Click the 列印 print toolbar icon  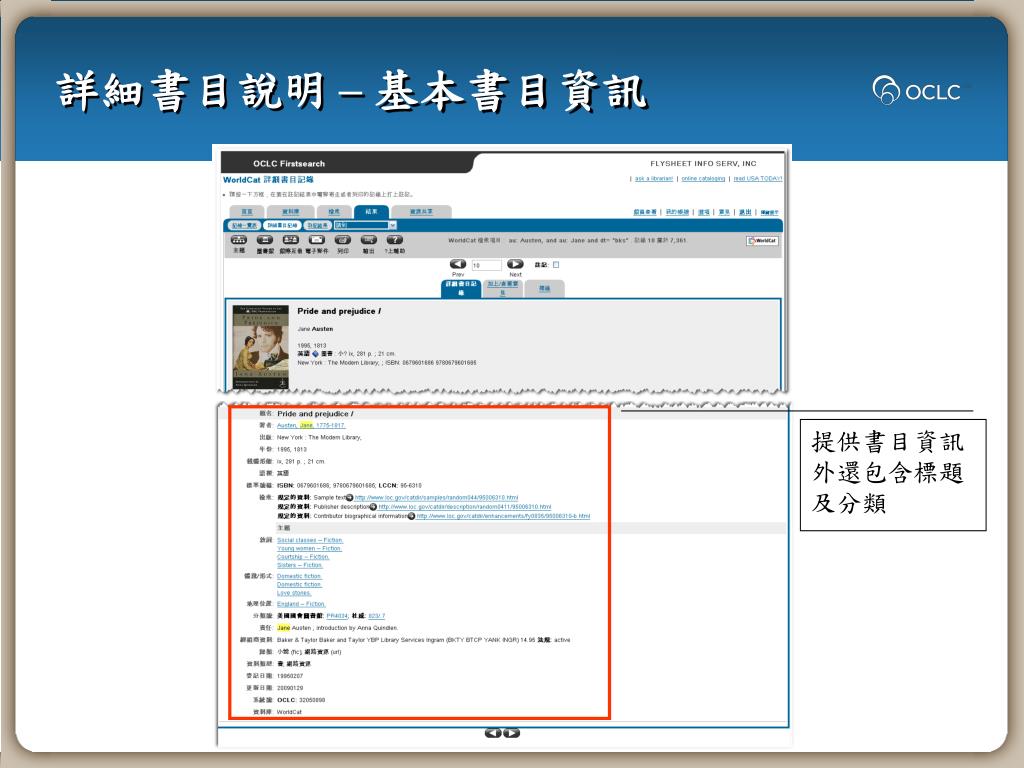[x=343, y=240]
